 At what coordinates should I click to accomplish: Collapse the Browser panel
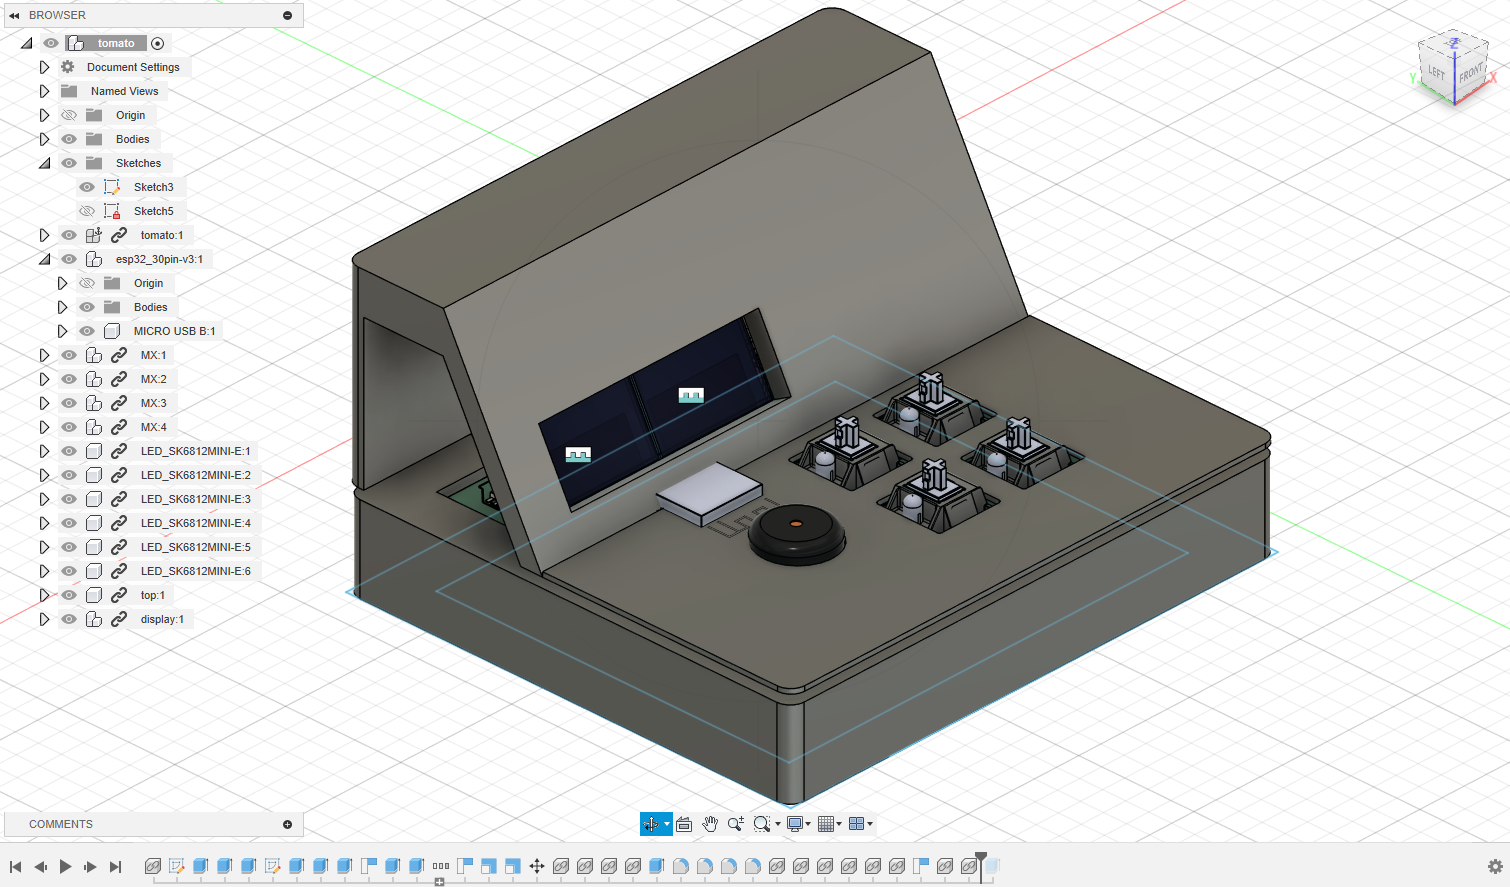12,15
